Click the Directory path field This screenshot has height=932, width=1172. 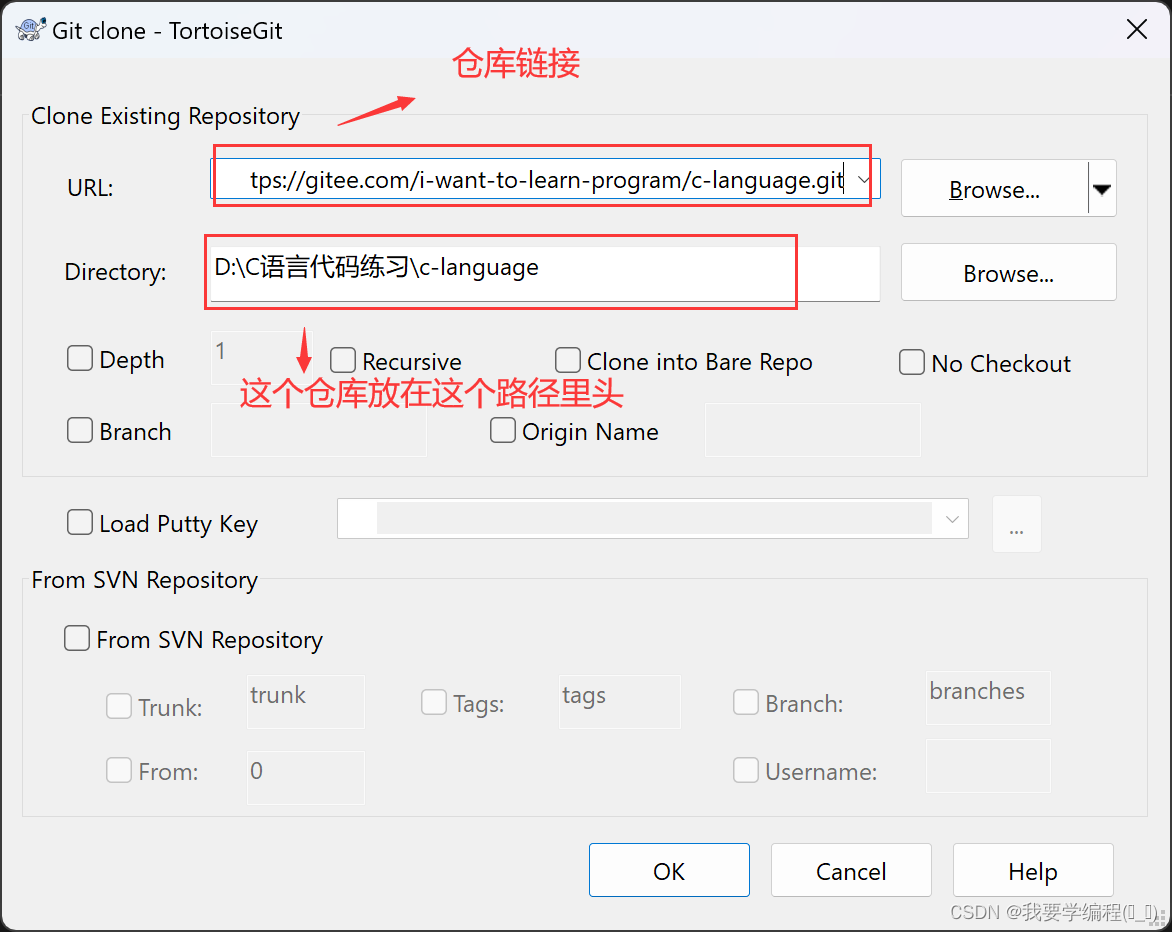[x=545, y=273]
